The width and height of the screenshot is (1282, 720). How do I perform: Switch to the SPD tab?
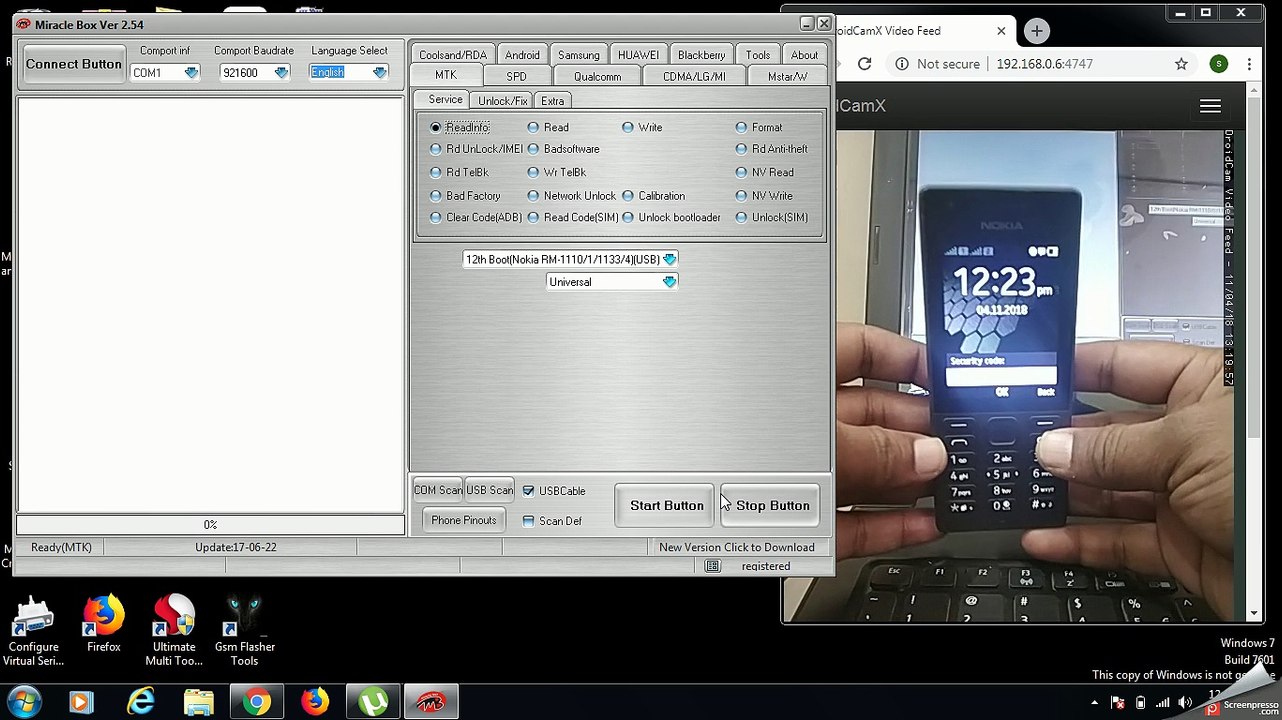point(516,77)
